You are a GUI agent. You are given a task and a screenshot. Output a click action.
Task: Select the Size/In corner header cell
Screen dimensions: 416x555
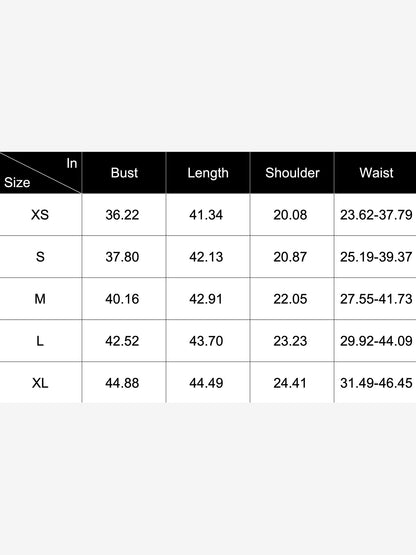(40, 173)
